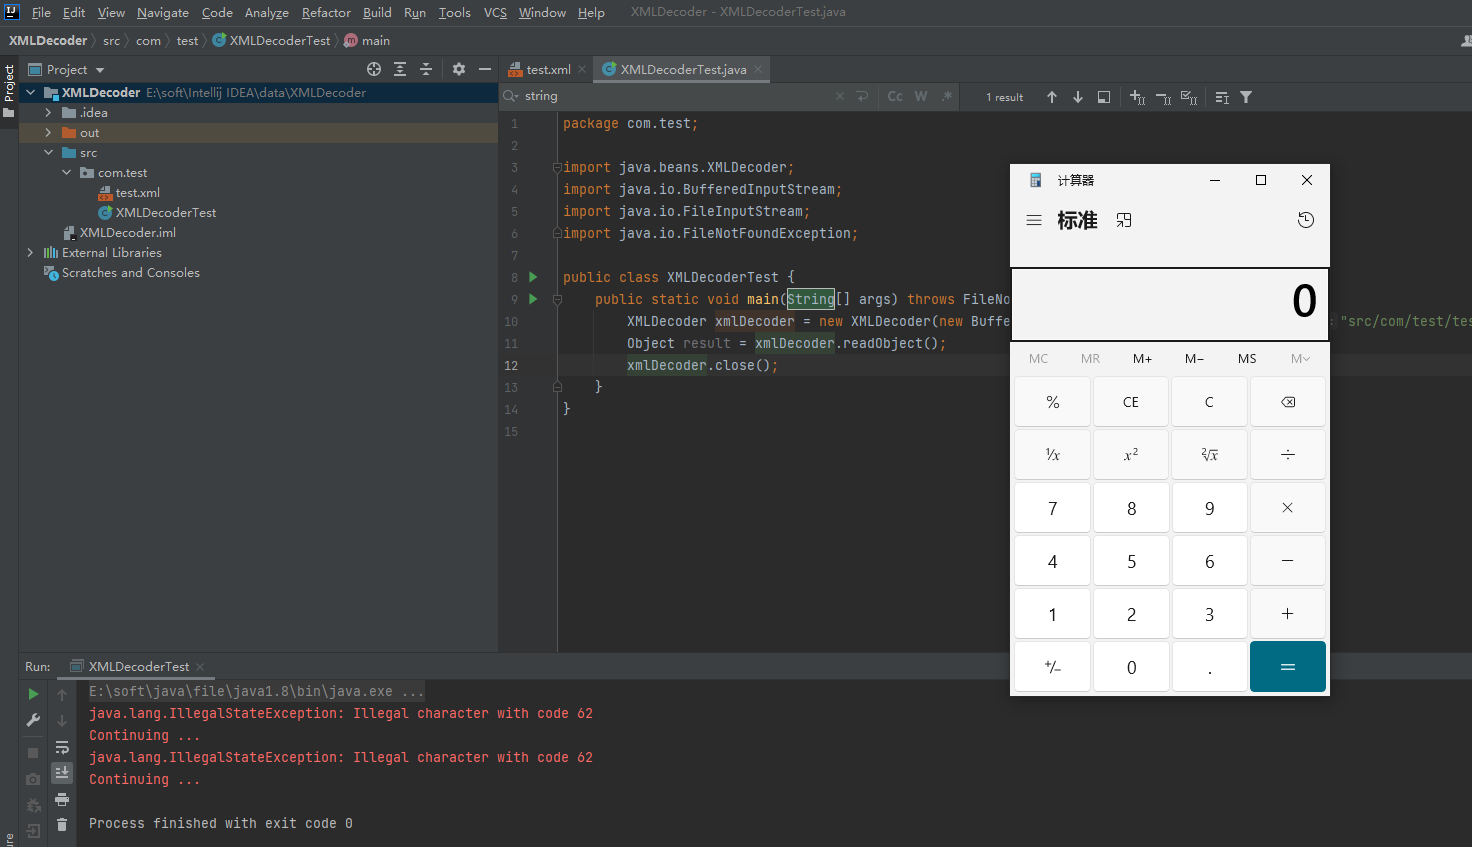This screenshot has width=1472, height=847.
Task: Open the File menu
Action: click(x=41, y=12)
